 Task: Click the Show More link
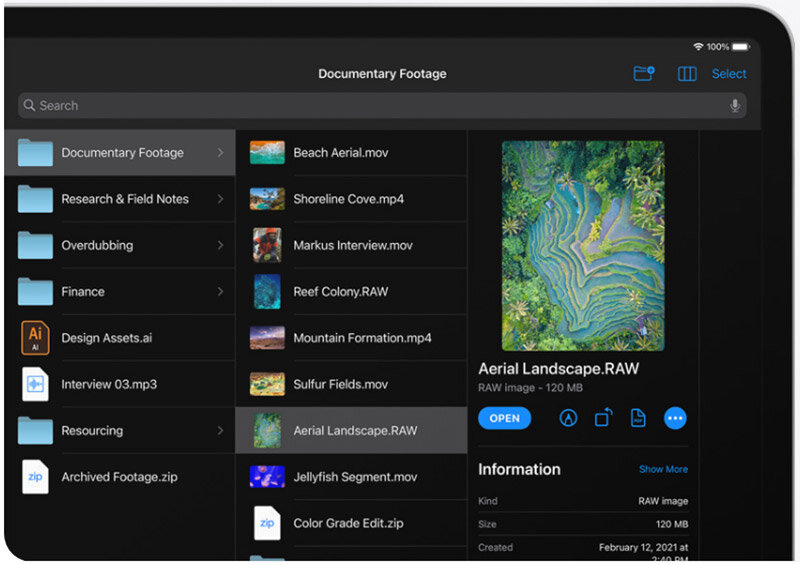pyautogui.click(x=663, y=469)
